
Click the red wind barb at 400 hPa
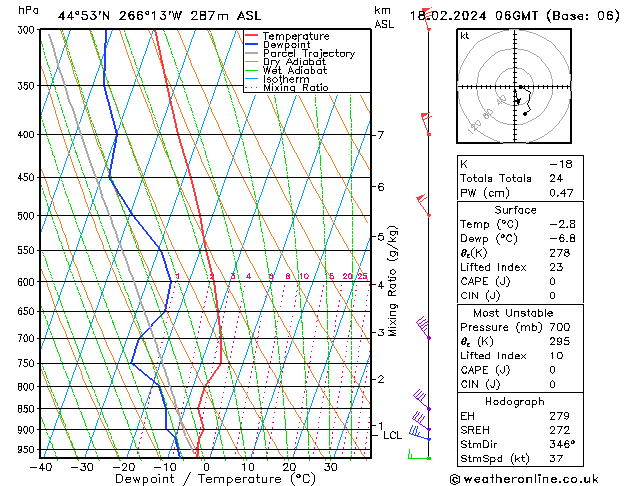click(426, 124)
